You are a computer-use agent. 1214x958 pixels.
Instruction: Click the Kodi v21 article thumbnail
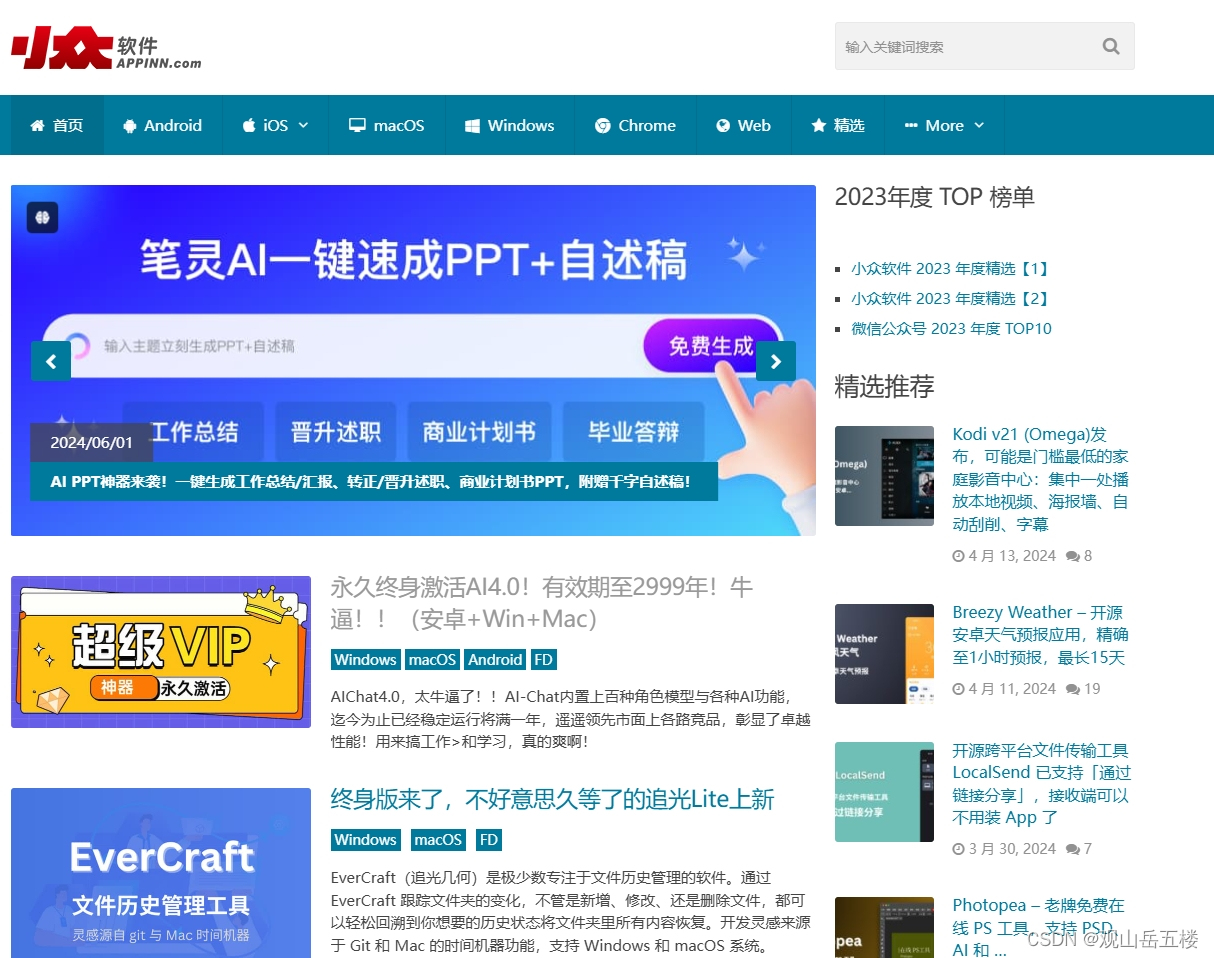point(884,475)
